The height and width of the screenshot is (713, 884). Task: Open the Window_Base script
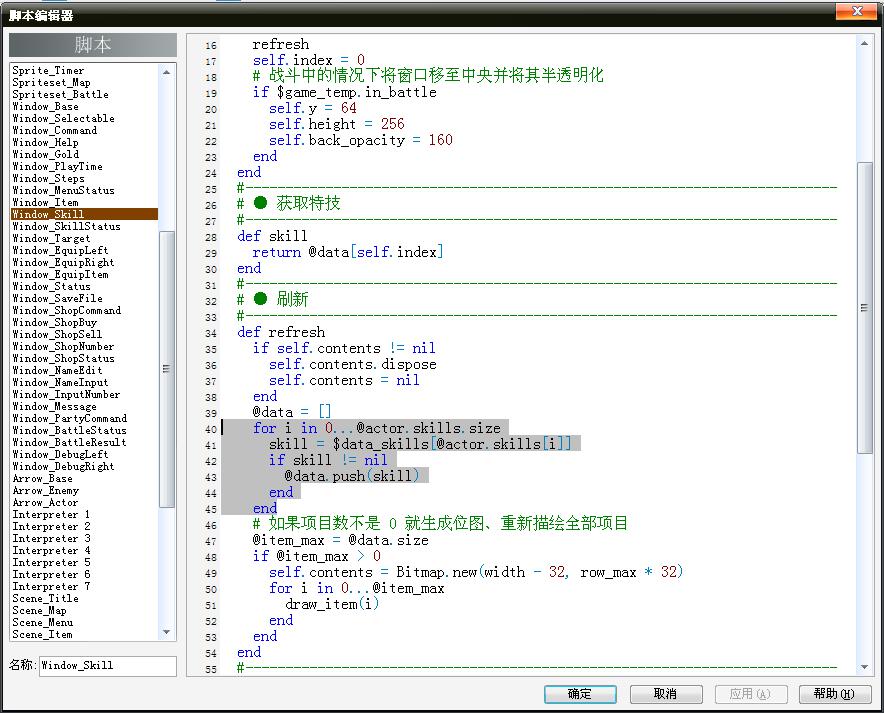click(x=45, y=107)
